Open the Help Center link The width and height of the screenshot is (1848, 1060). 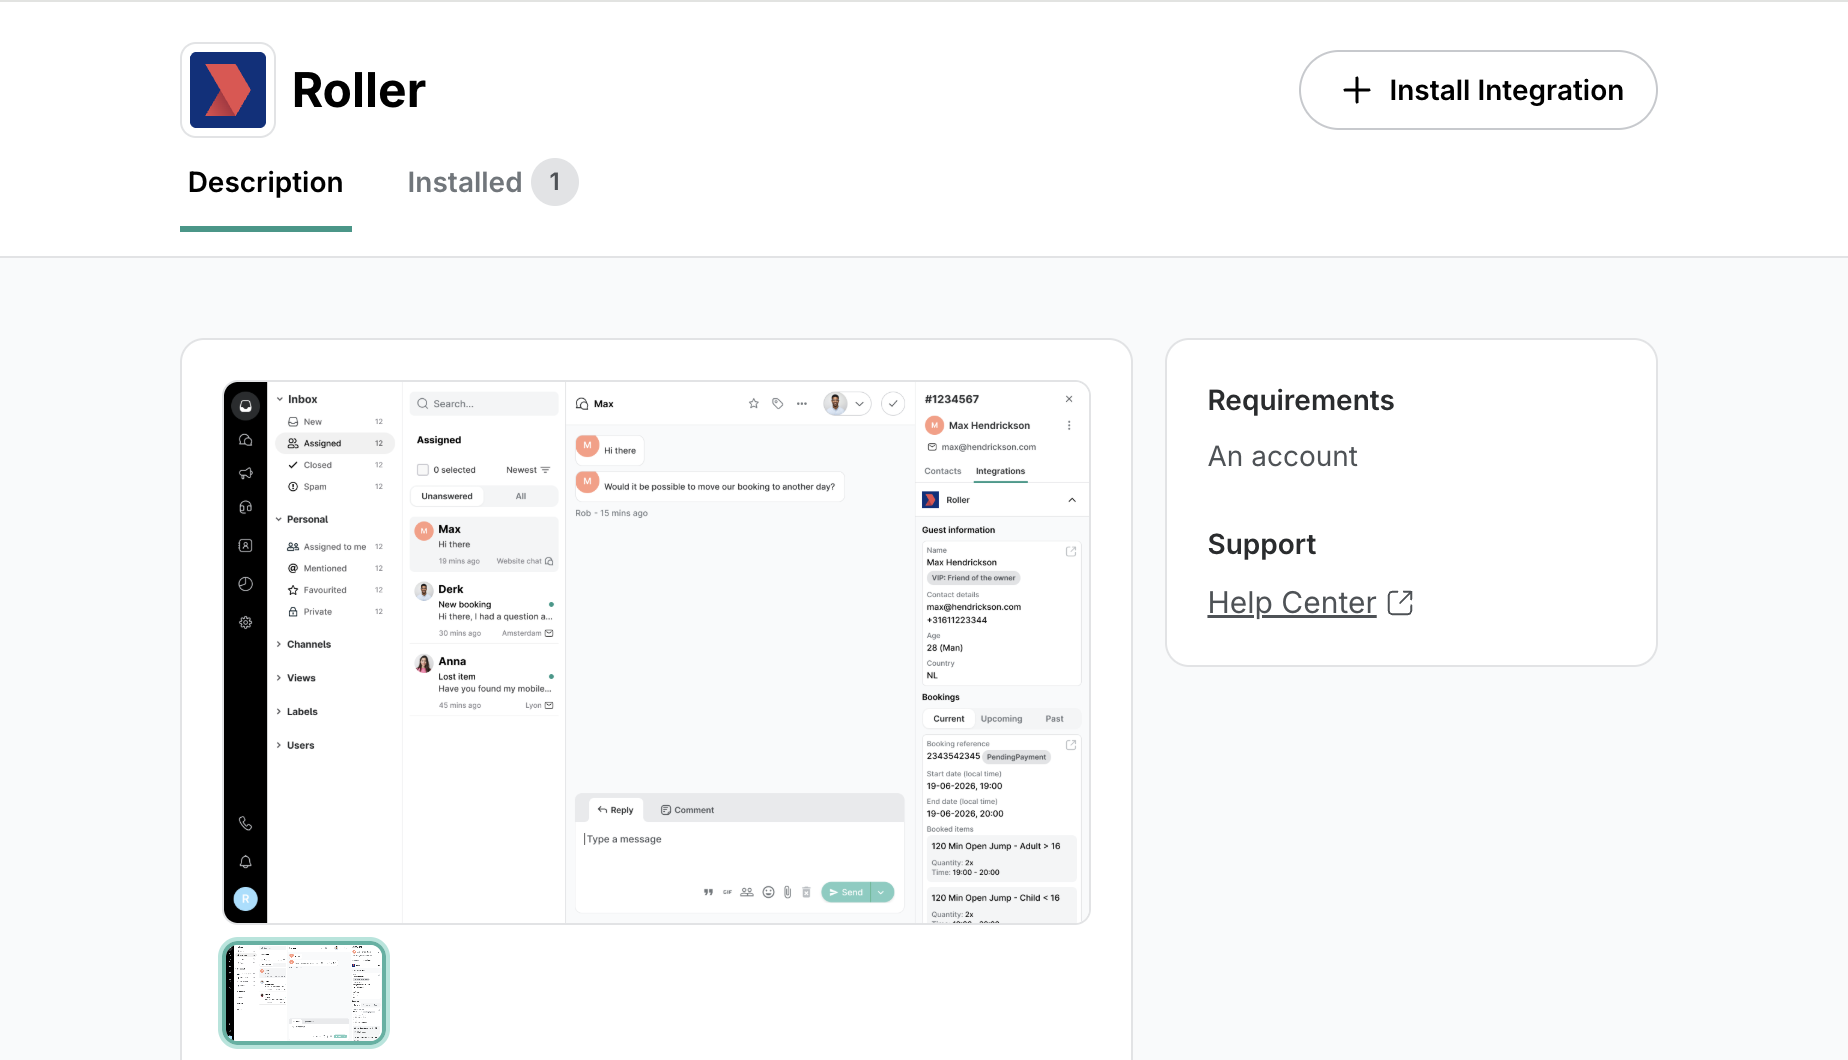pyautogui.click(x=1310, y=602)
